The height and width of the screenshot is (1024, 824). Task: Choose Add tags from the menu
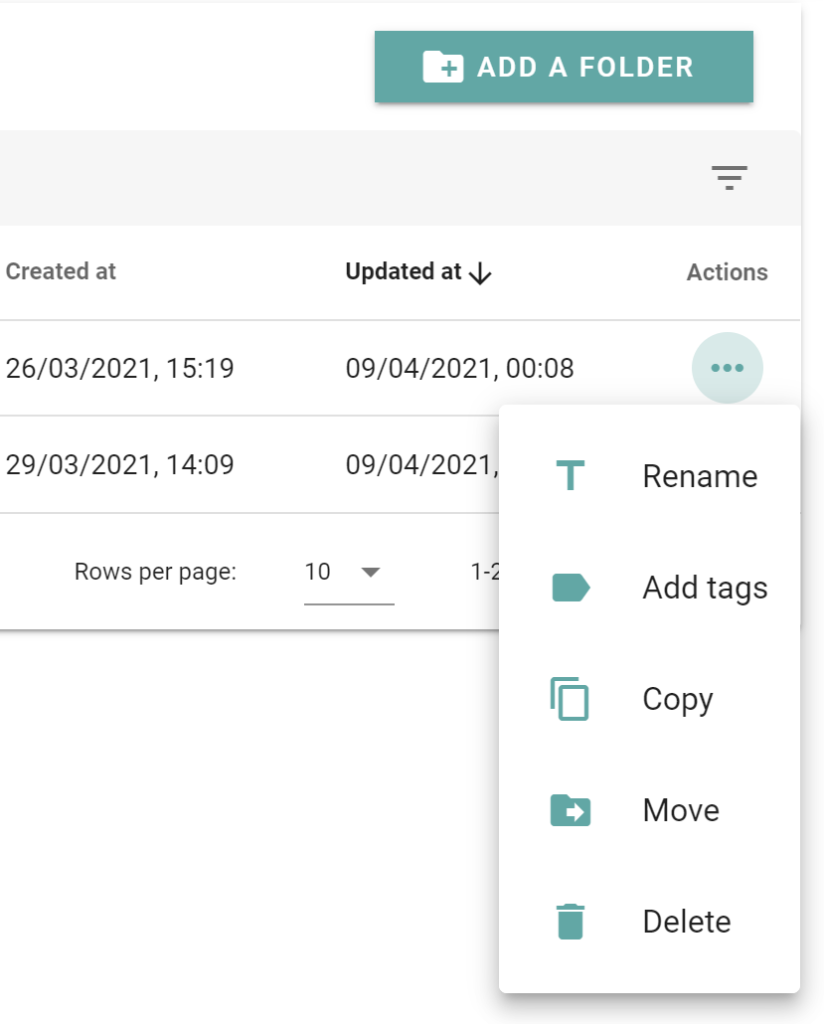[x=649, y=587]
